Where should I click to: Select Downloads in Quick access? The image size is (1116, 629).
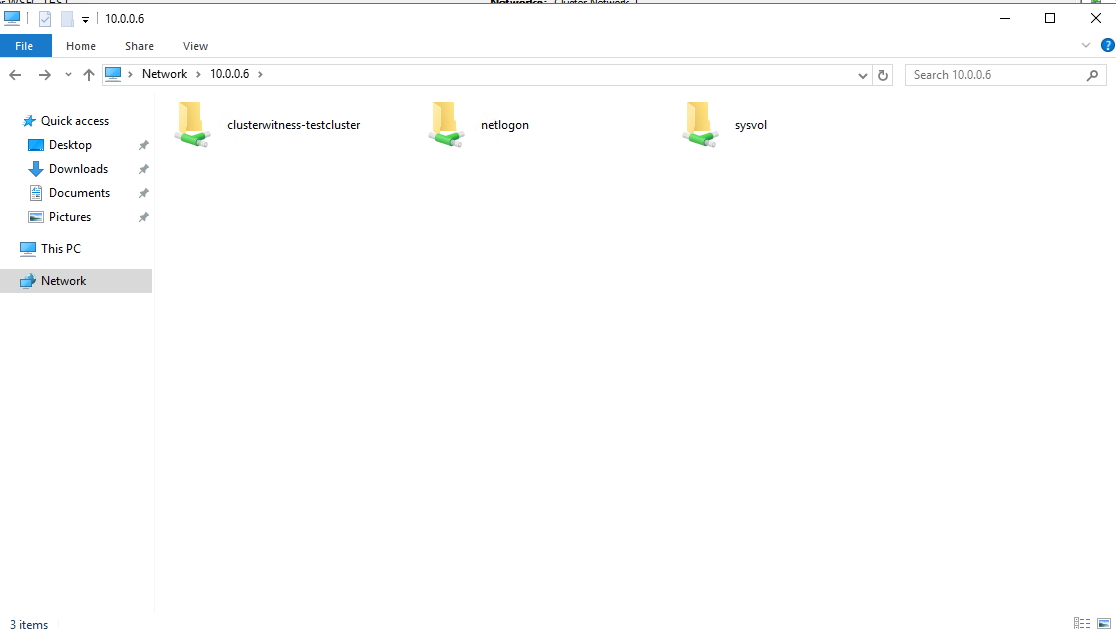[78, 169]
